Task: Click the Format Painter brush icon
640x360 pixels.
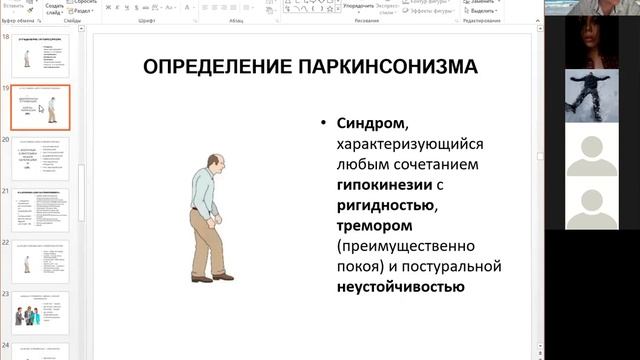Action: (x=30, y=10)
